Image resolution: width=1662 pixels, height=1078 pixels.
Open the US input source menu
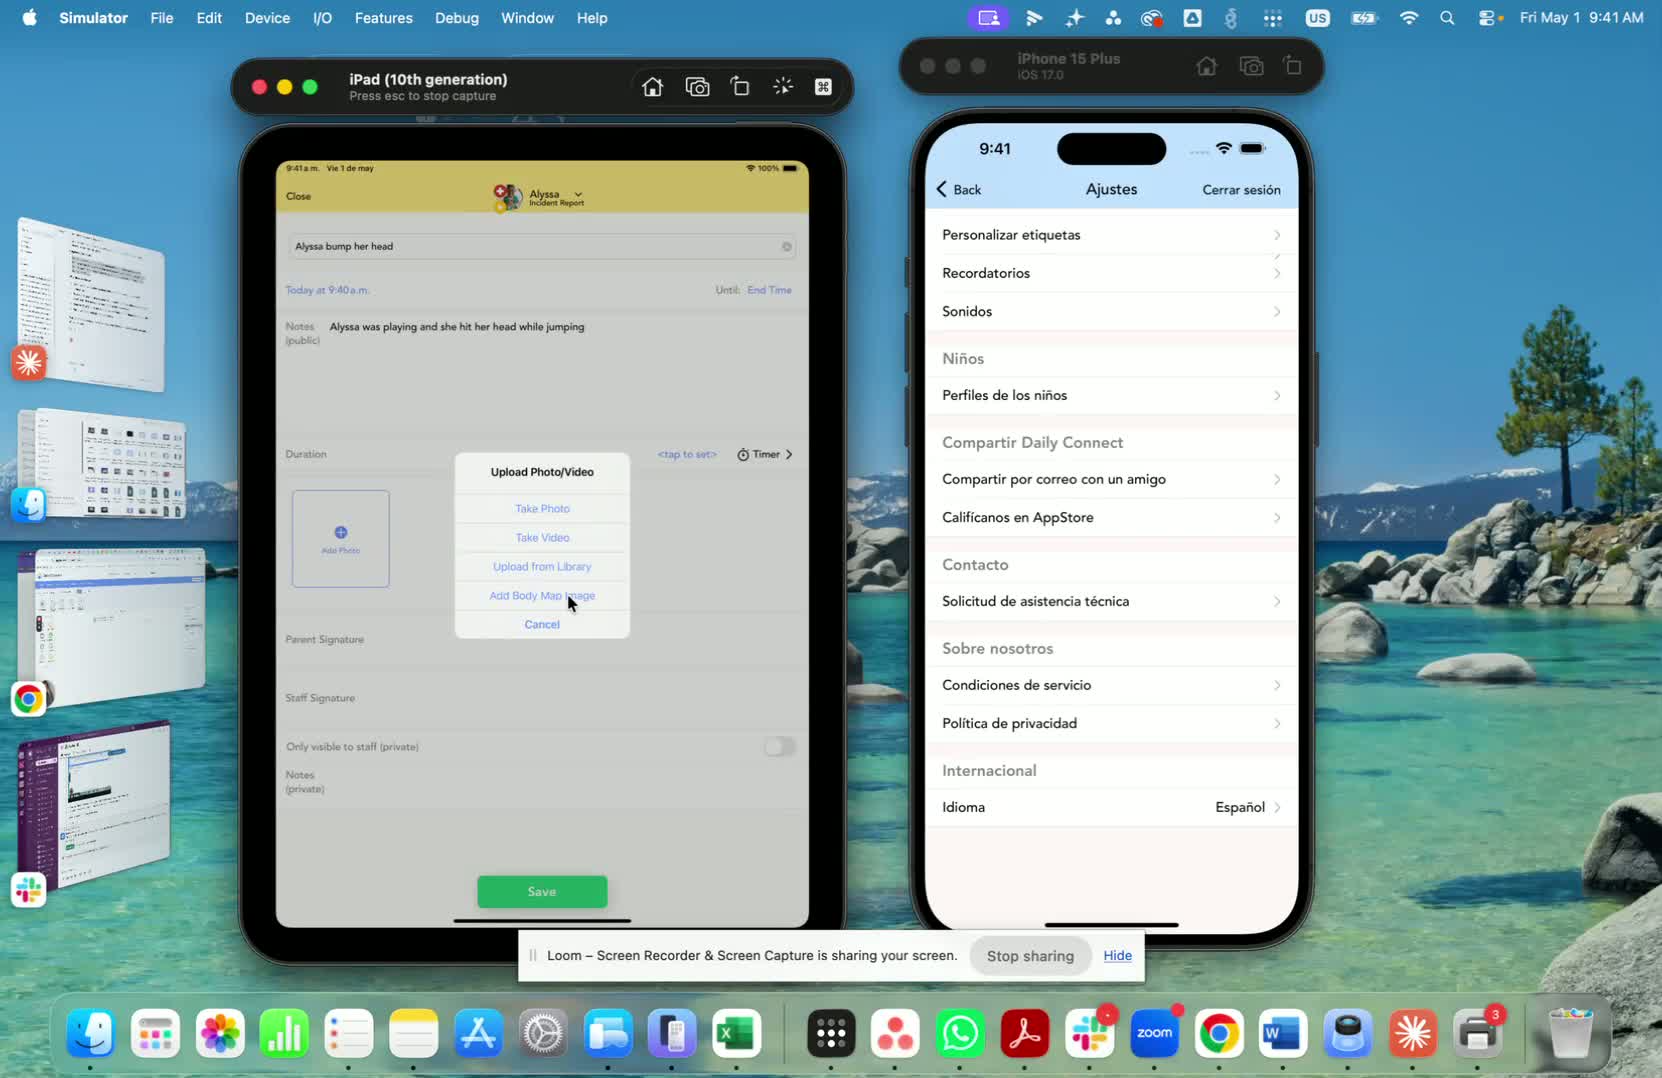pos(1317,18)
